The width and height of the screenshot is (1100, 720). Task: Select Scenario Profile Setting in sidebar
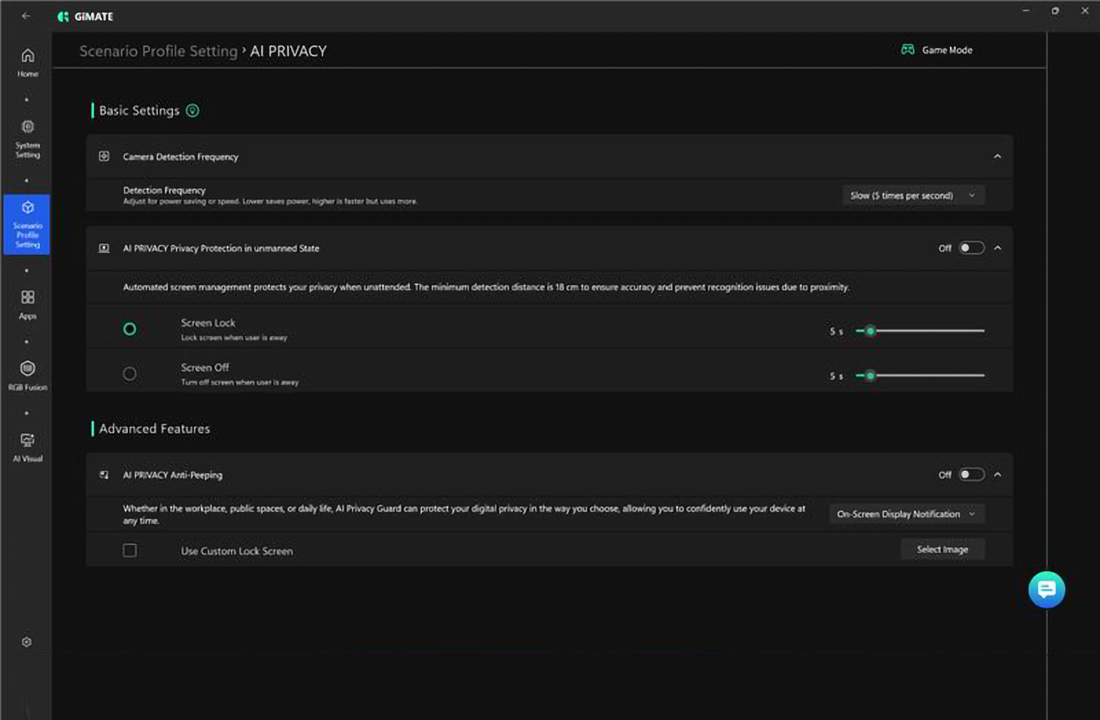click(x=27, y=225)
